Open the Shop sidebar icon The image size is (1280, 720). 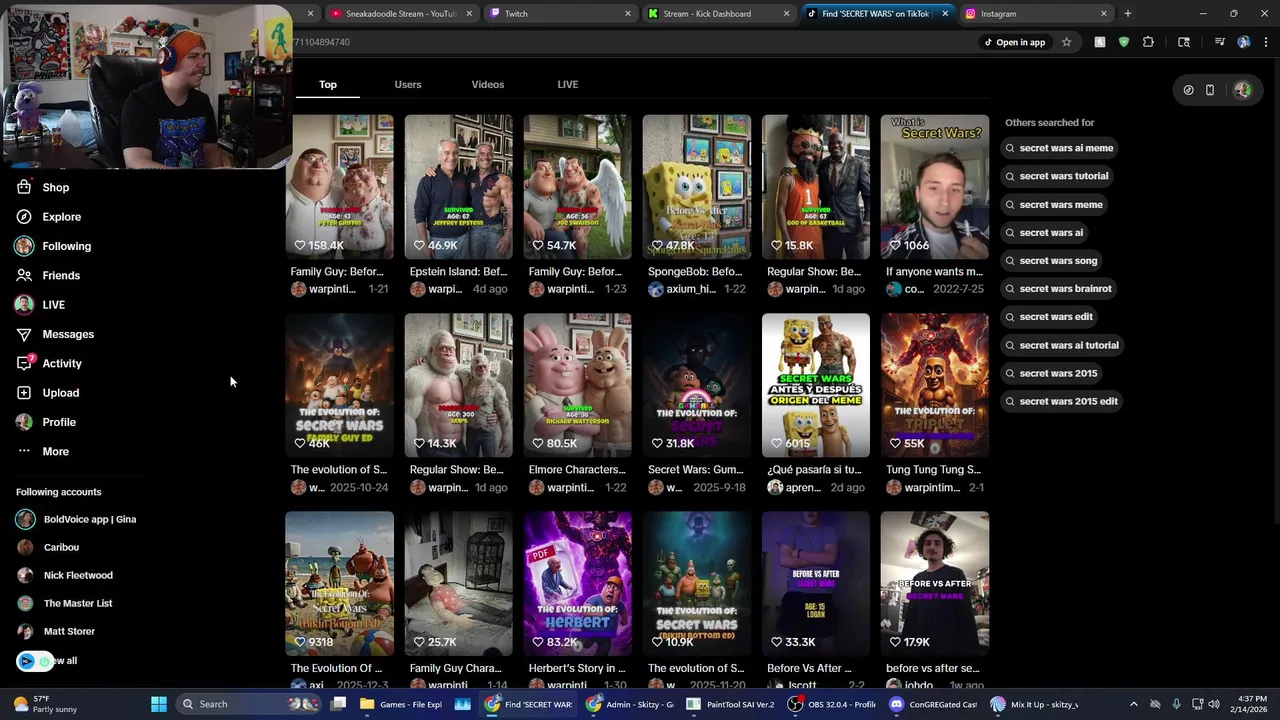point(24,187)
